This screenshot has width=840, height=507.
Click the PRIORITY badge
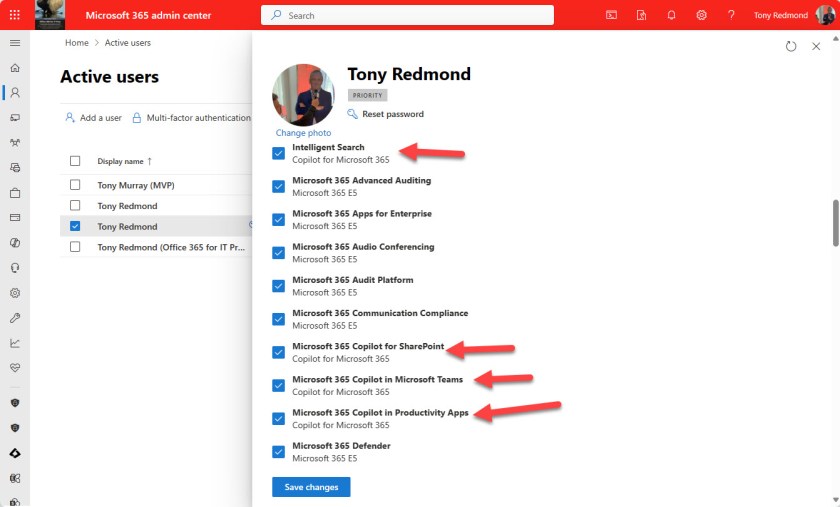pyautogui.click(x=368, y=95)
